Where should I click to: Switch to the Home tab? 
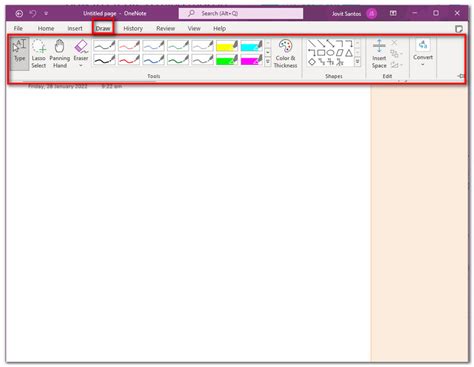pos(46,29)
